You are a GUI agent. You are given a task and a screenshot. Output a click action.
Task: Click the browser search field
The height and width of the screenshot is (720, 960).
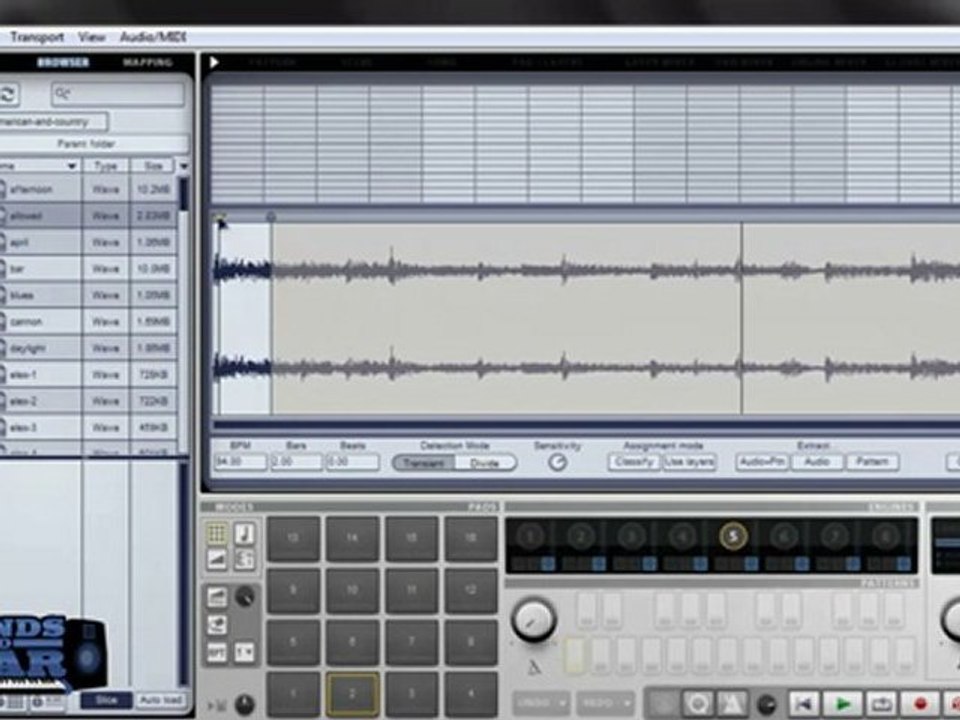coord(118,94)
